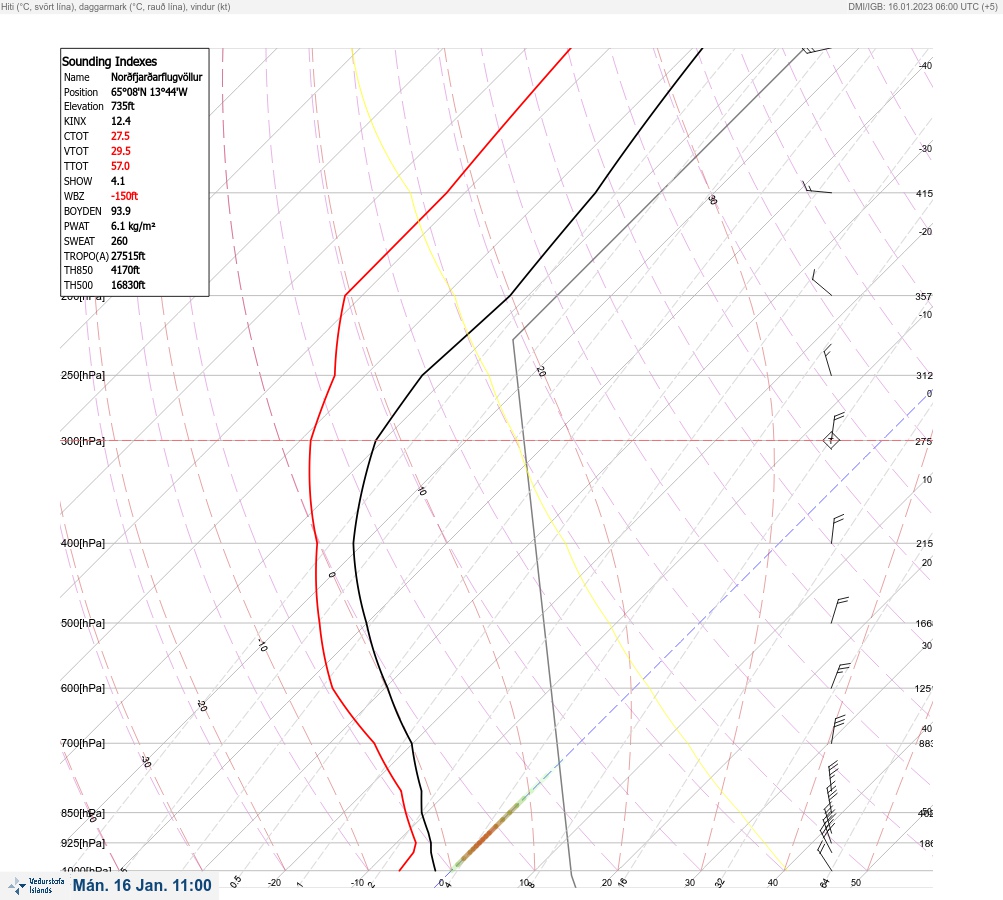Select the wind barb at the 600 hPa level

pyautogui.click(x=840, y=675)
